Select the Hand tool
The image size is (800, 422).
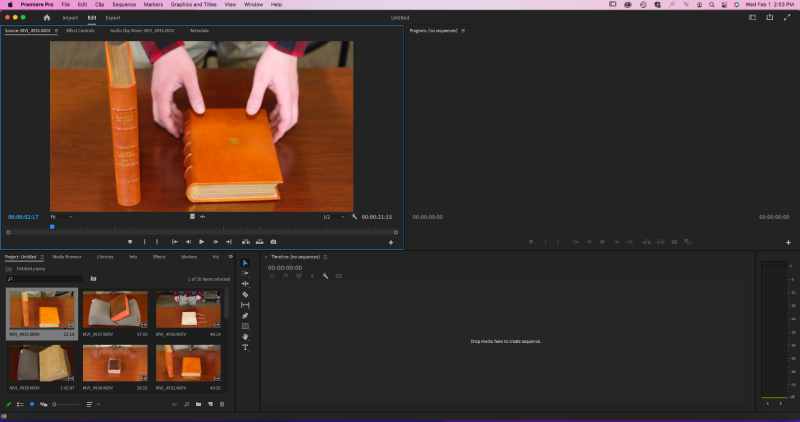click(245, 337)
